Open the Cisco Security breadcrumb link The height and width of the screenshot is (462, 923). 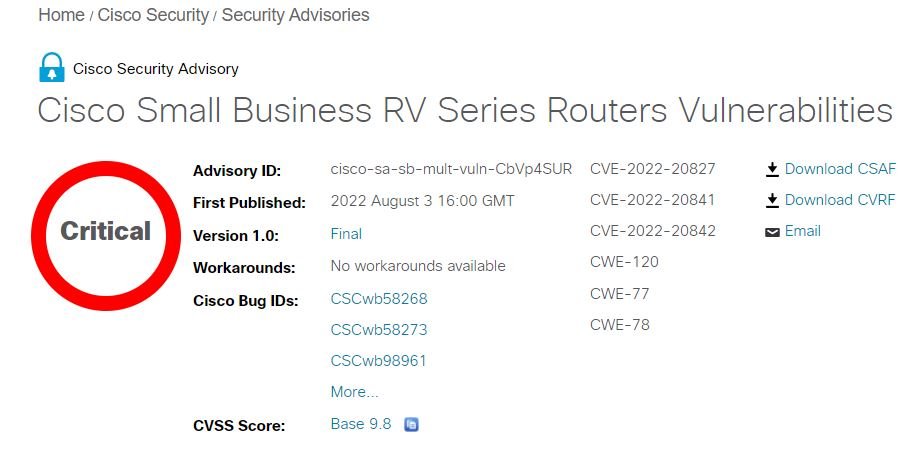pos(153,15)
